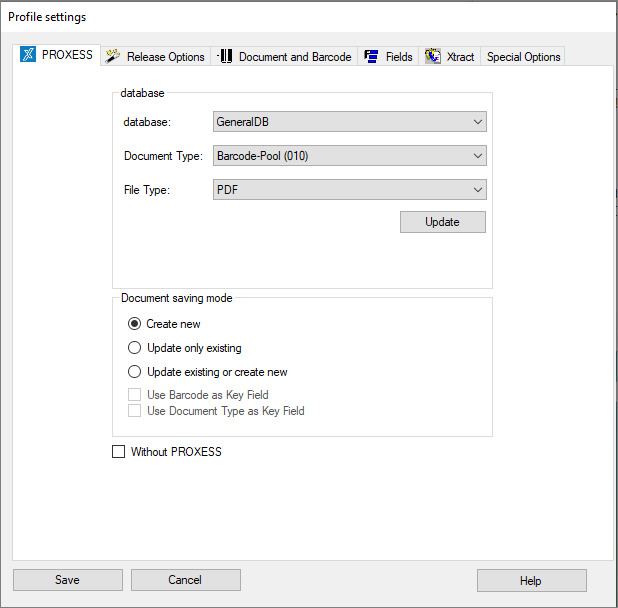
Task: Click the PROXESS X logo icon
Action: click(28, 54)
